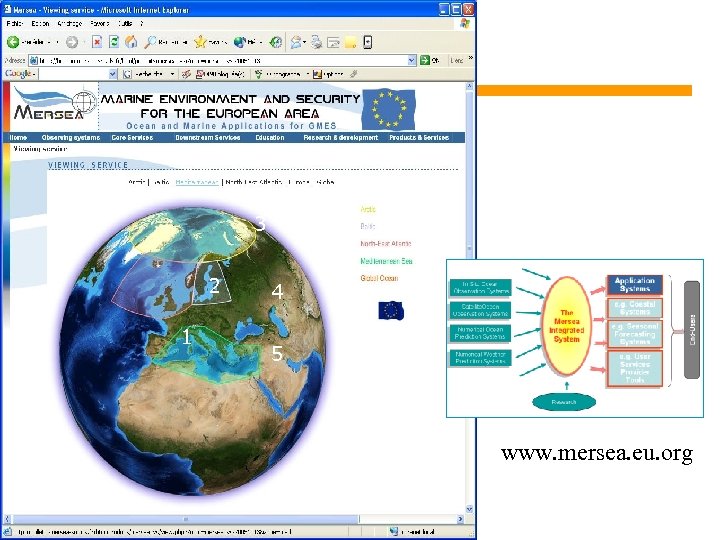
Task: Click the large EU flag in page banner
Action: tap(389, 109)
